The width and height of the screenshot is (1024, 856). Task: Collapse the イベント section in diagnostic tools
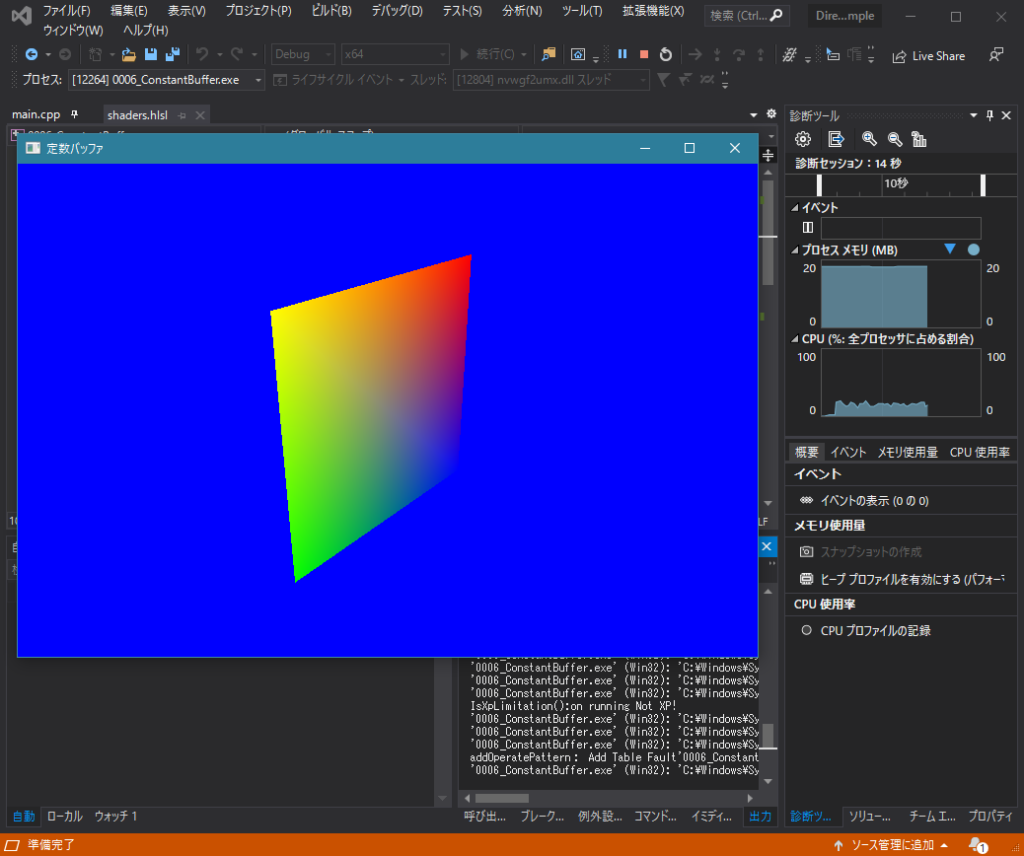point(795,207)
